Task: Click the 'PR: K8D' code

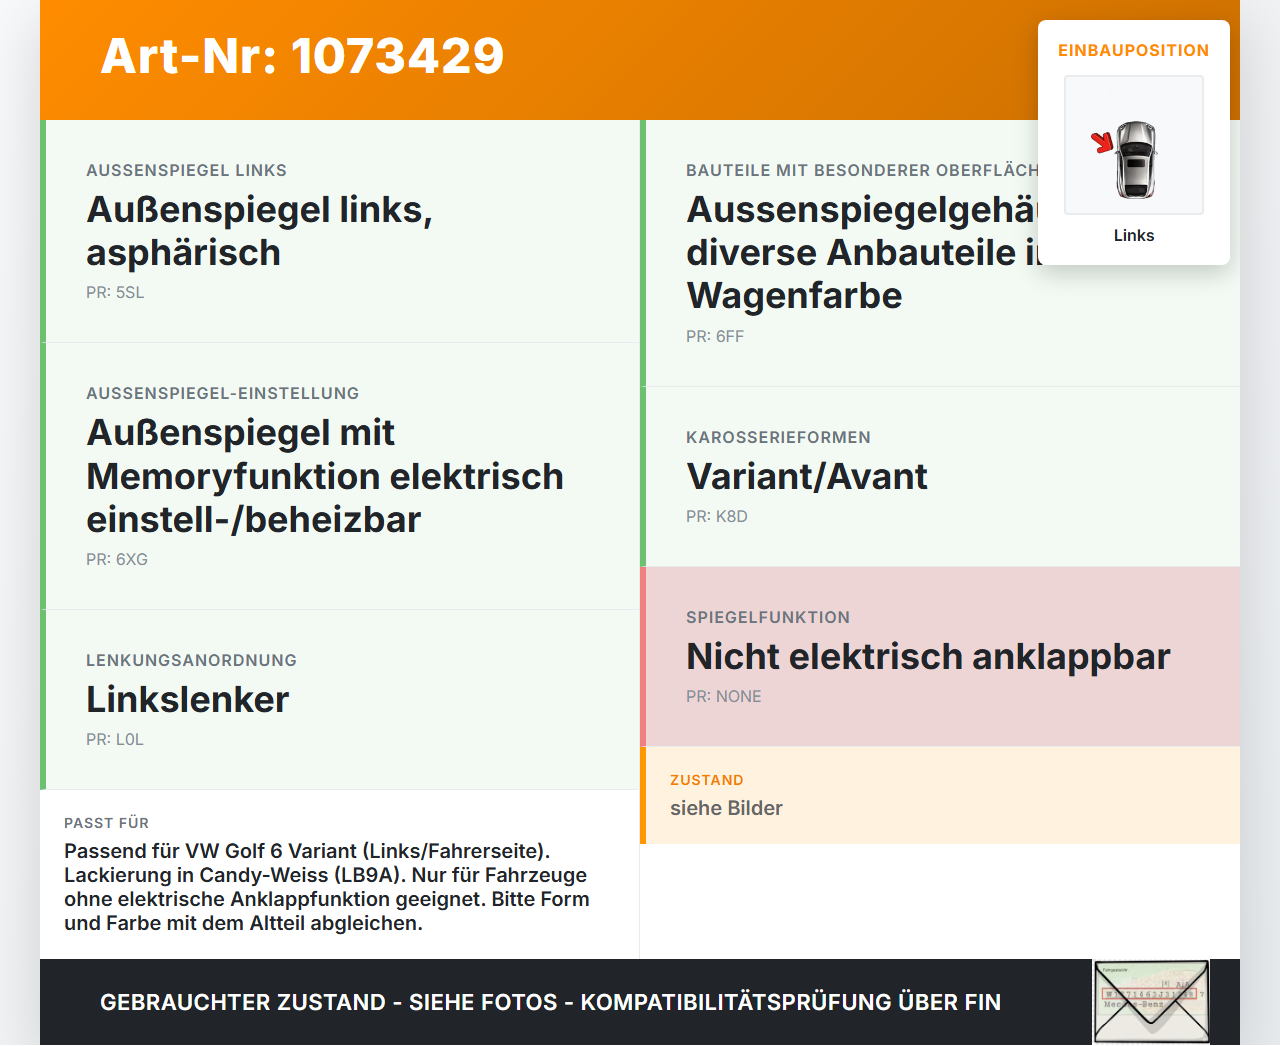Action: click(x=717, y=516)
